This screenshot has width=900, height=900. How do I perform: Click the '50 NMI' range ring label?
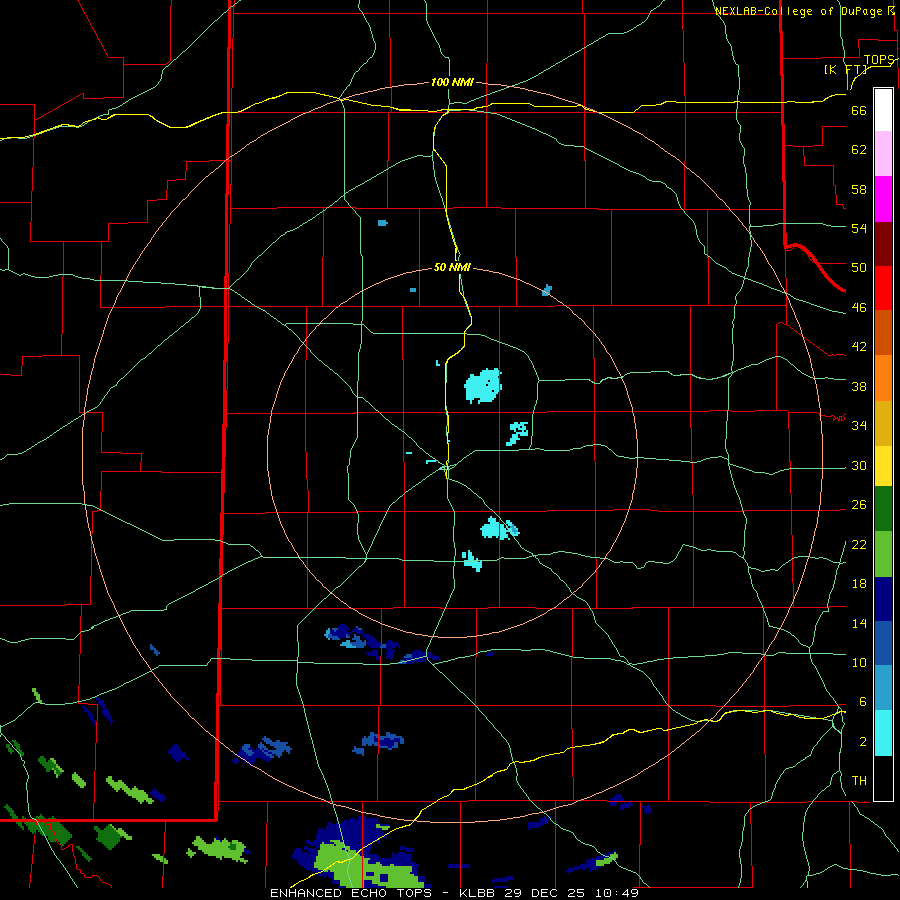(452, 267)
